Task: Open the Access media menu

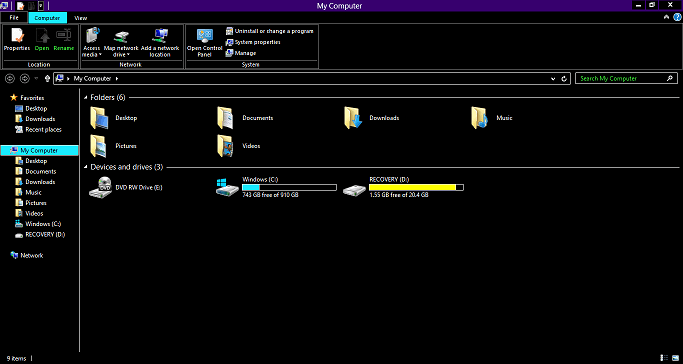Action: tap(92, 42)
